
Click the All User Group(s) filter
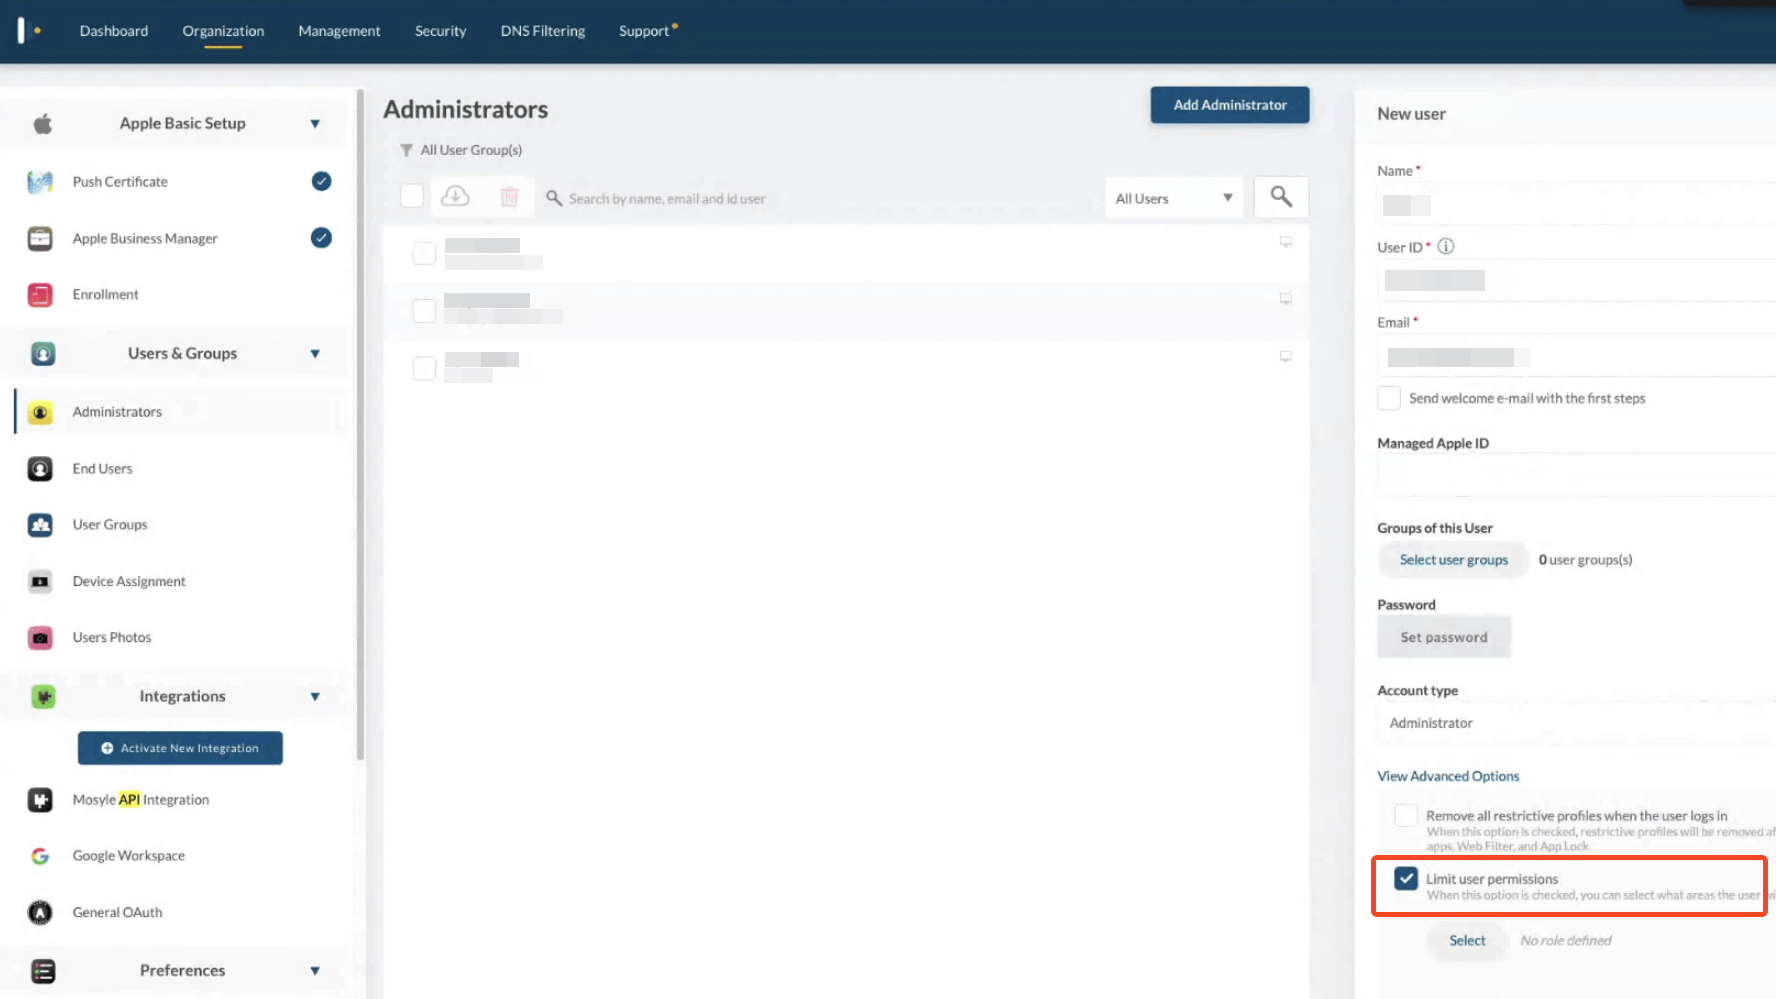point(471,150)
